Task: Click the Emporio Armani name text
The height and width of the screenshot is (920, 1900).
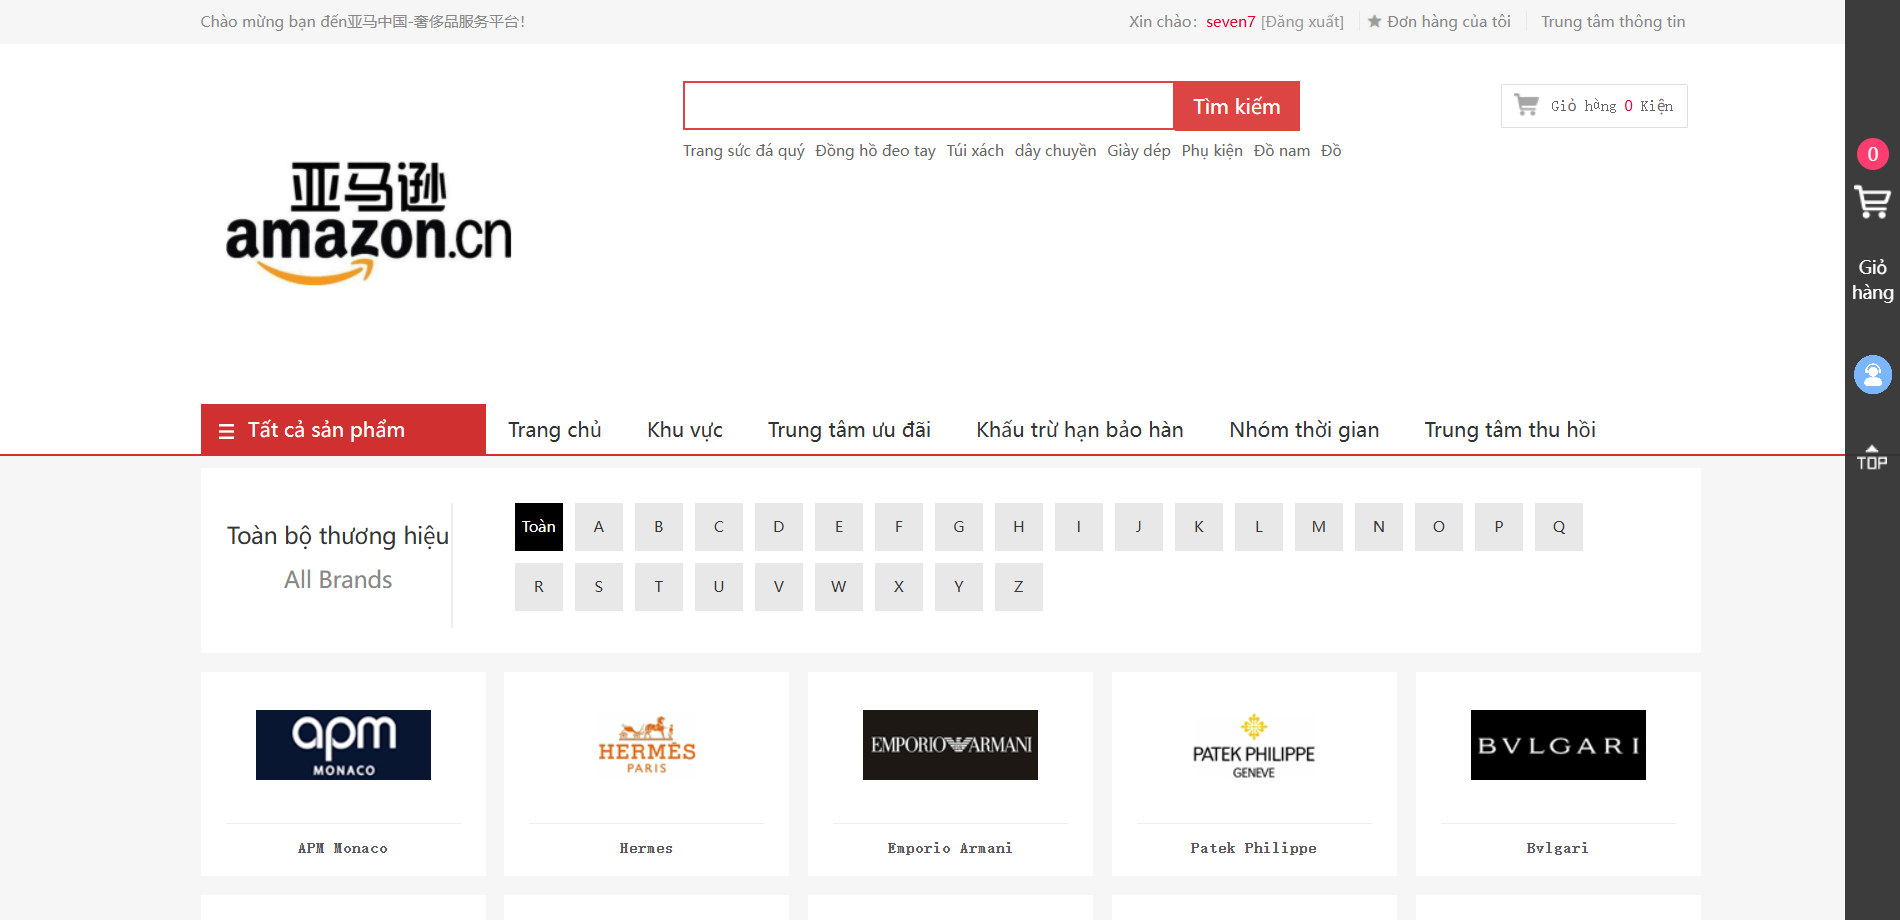Action: (950, 848)
